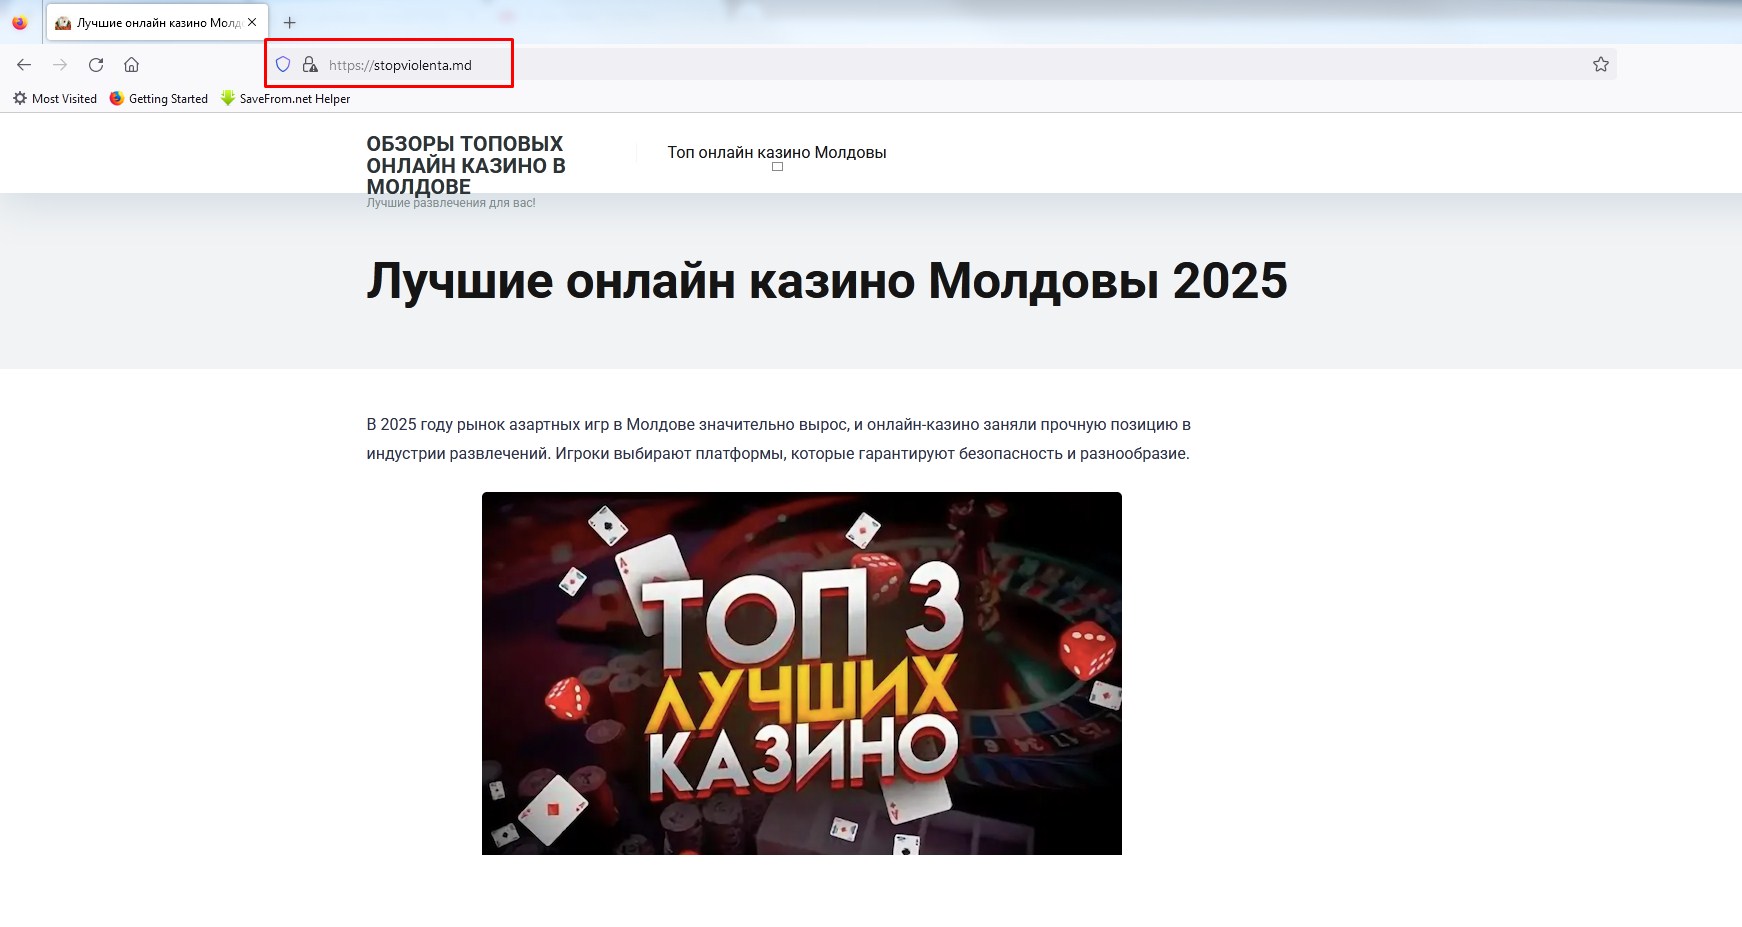The width and height of the screenshot is (1742, 927).
Task: Open the 'Топ онлайн казино Молдовы' menu item
Action: pos(777,153)
